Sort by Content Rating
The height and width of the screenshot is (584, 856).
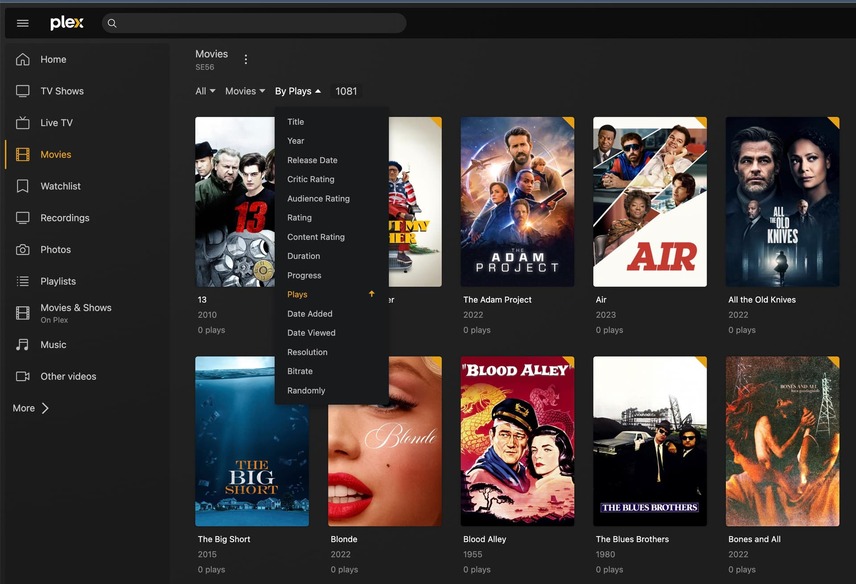(316, 237)
